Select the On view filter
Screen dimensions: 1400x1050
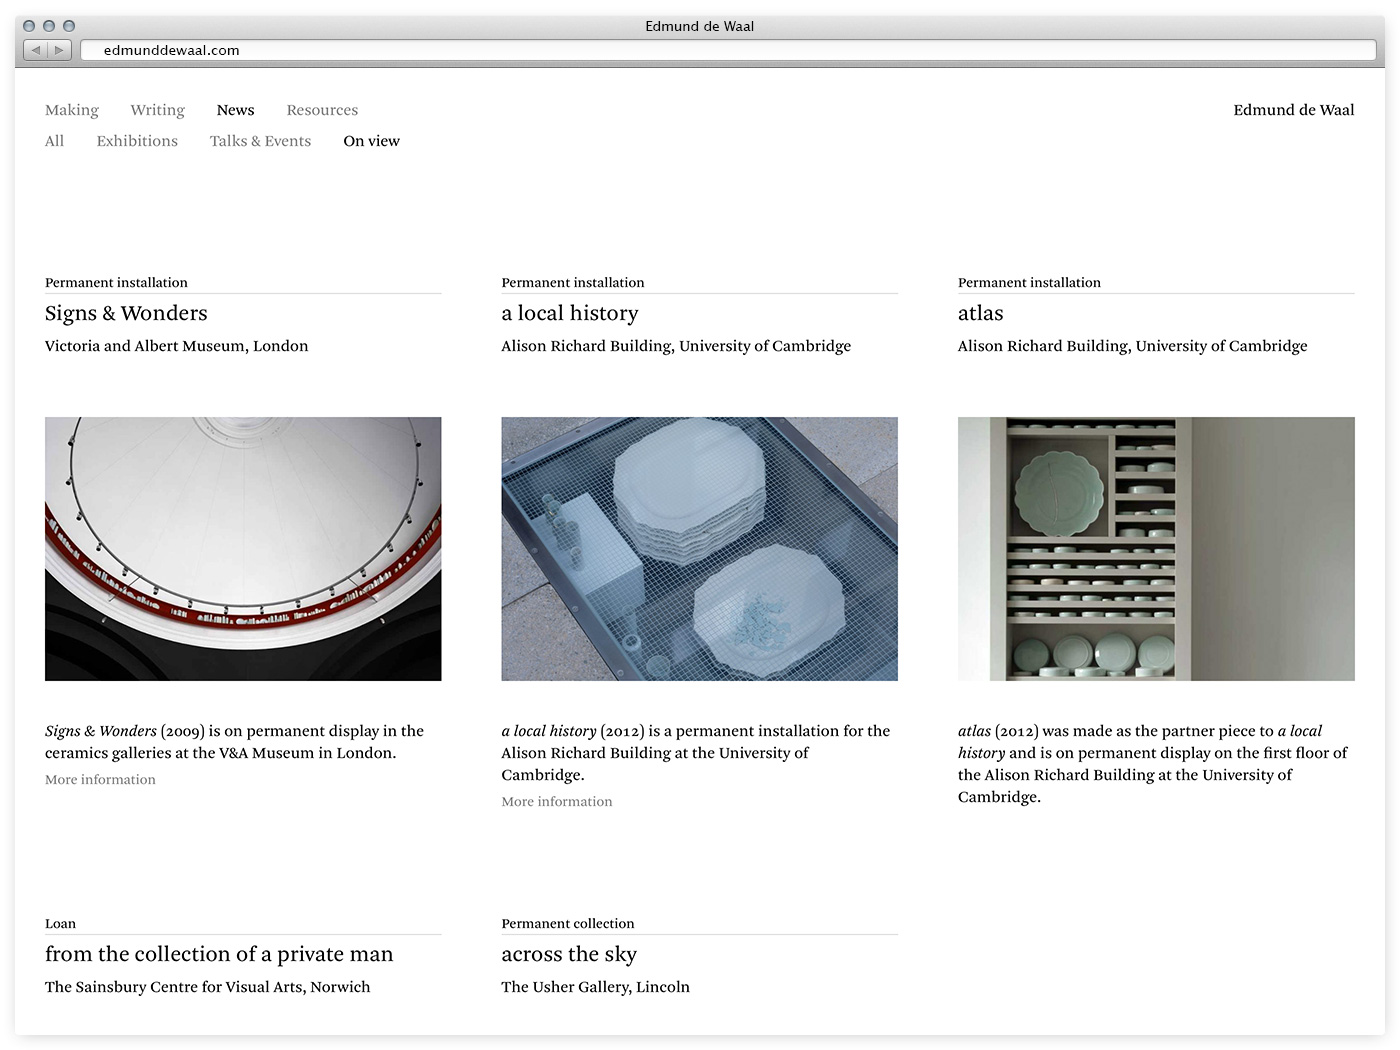371,141
